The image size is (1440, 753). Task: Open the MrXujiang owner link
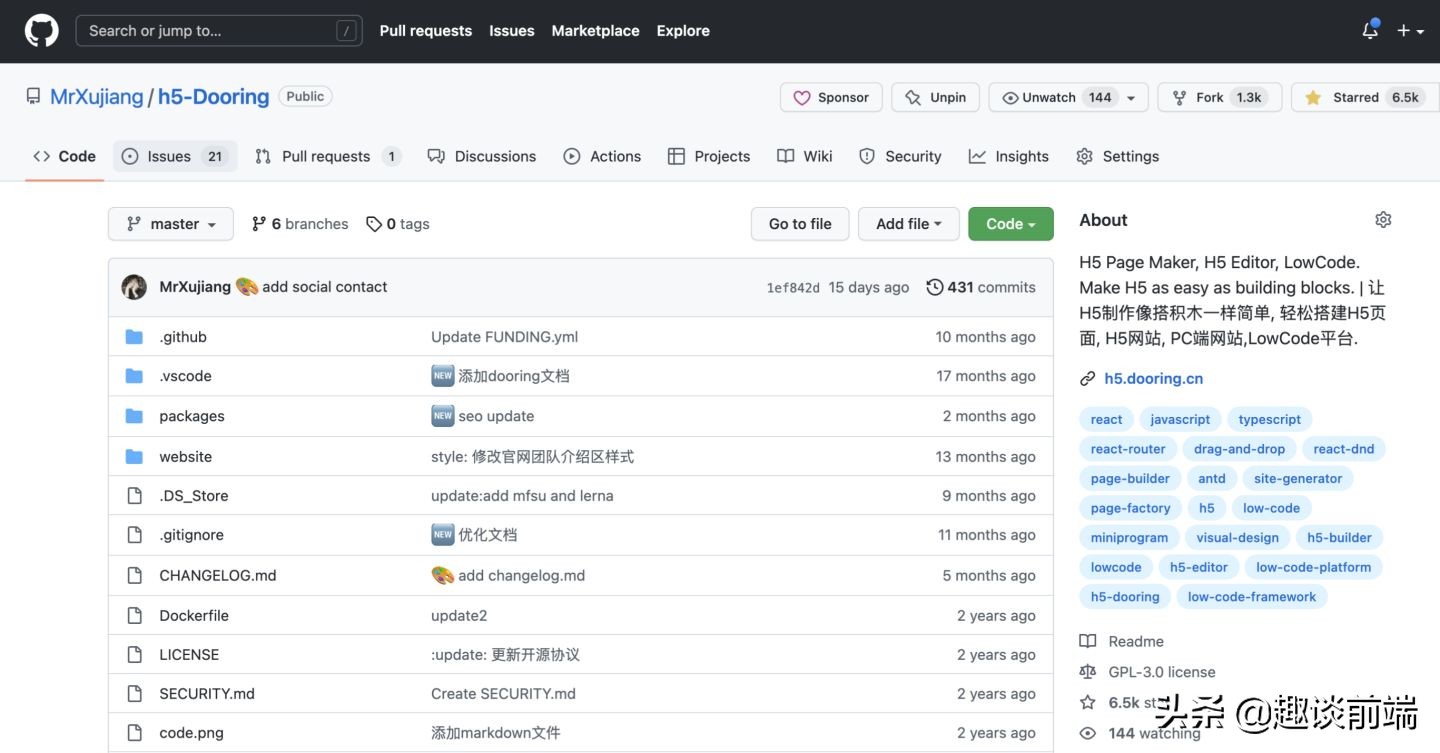[x=96, y=97]
